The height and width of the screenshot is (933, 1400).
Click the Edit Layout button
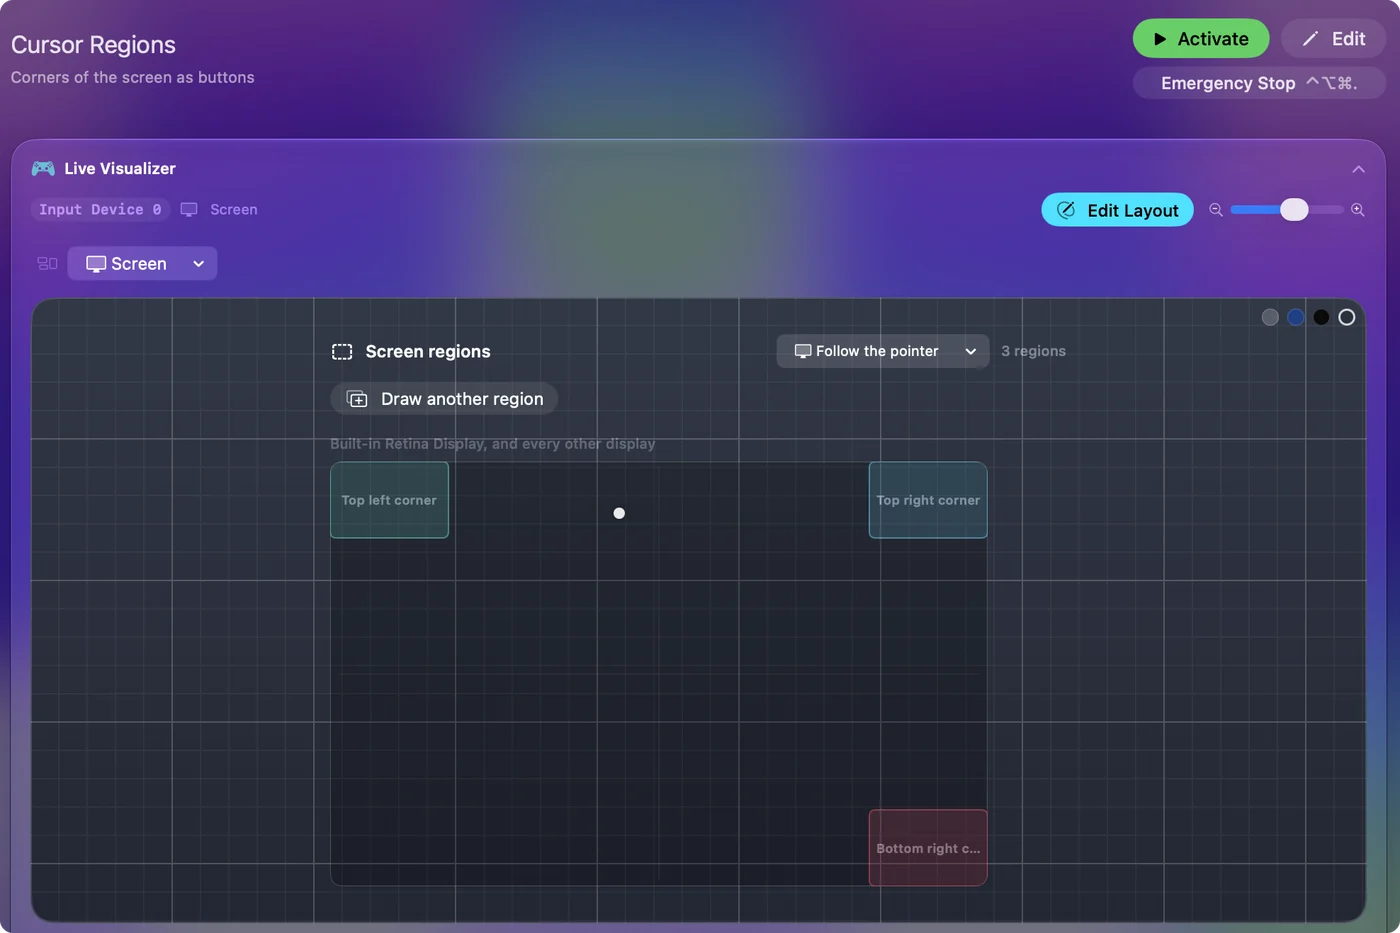click(x=1117, y=210)
